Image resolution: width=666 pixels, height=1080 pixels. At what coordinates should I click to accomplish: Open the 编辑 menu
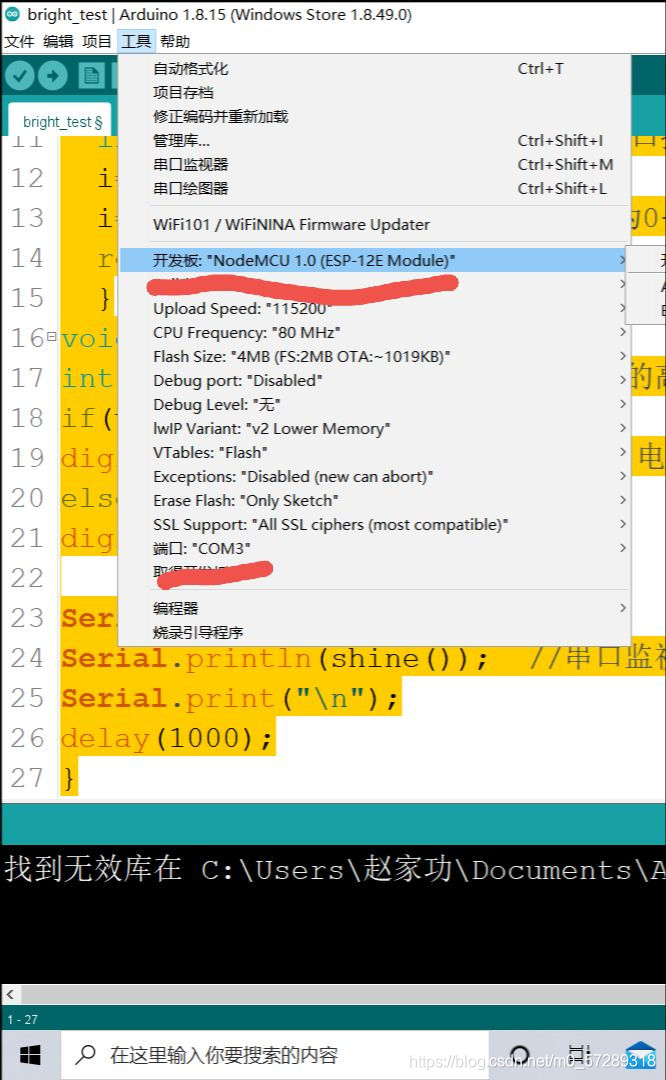tap(58, 42)
